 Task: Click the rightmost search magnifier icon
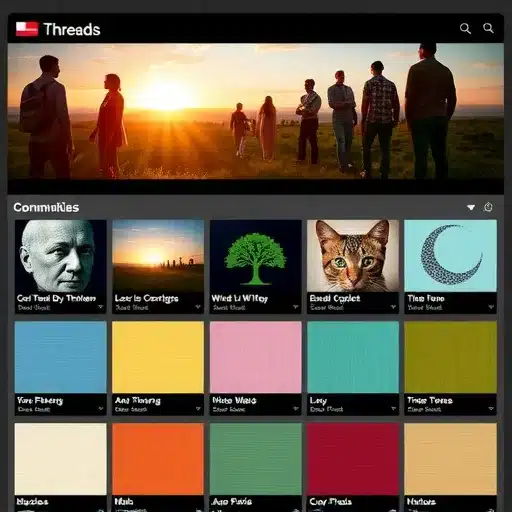[488, 28]
